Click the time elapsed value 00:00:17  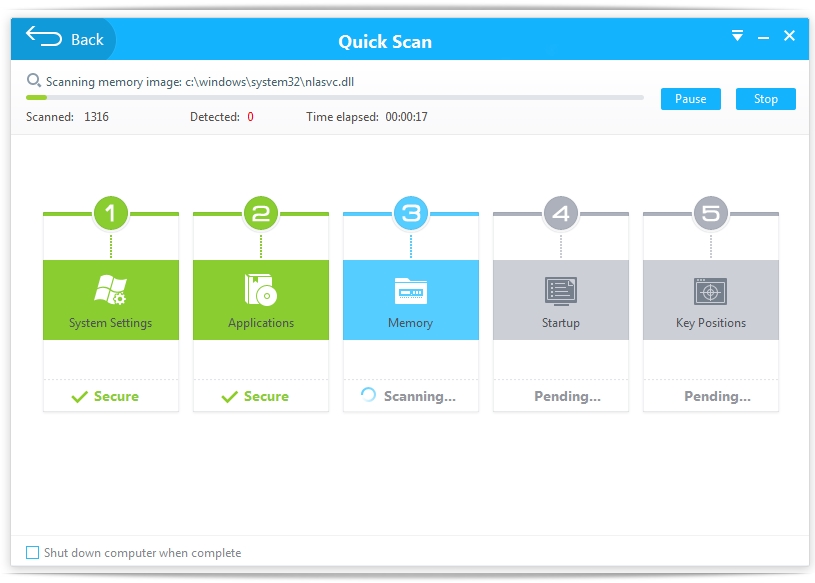pyautogui.click(x=406, y=117)
